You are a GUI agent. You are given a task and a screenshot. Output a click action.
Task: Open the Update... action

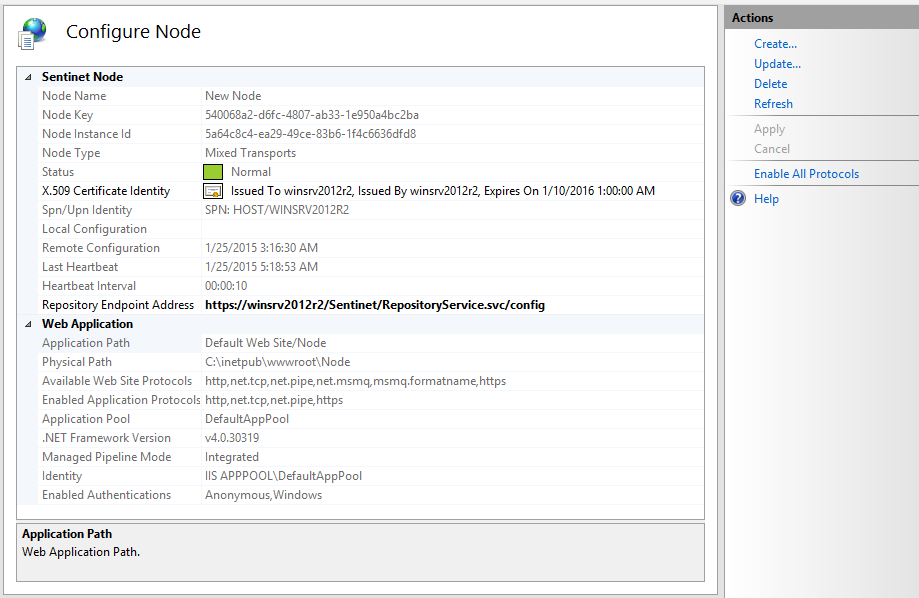777,64
